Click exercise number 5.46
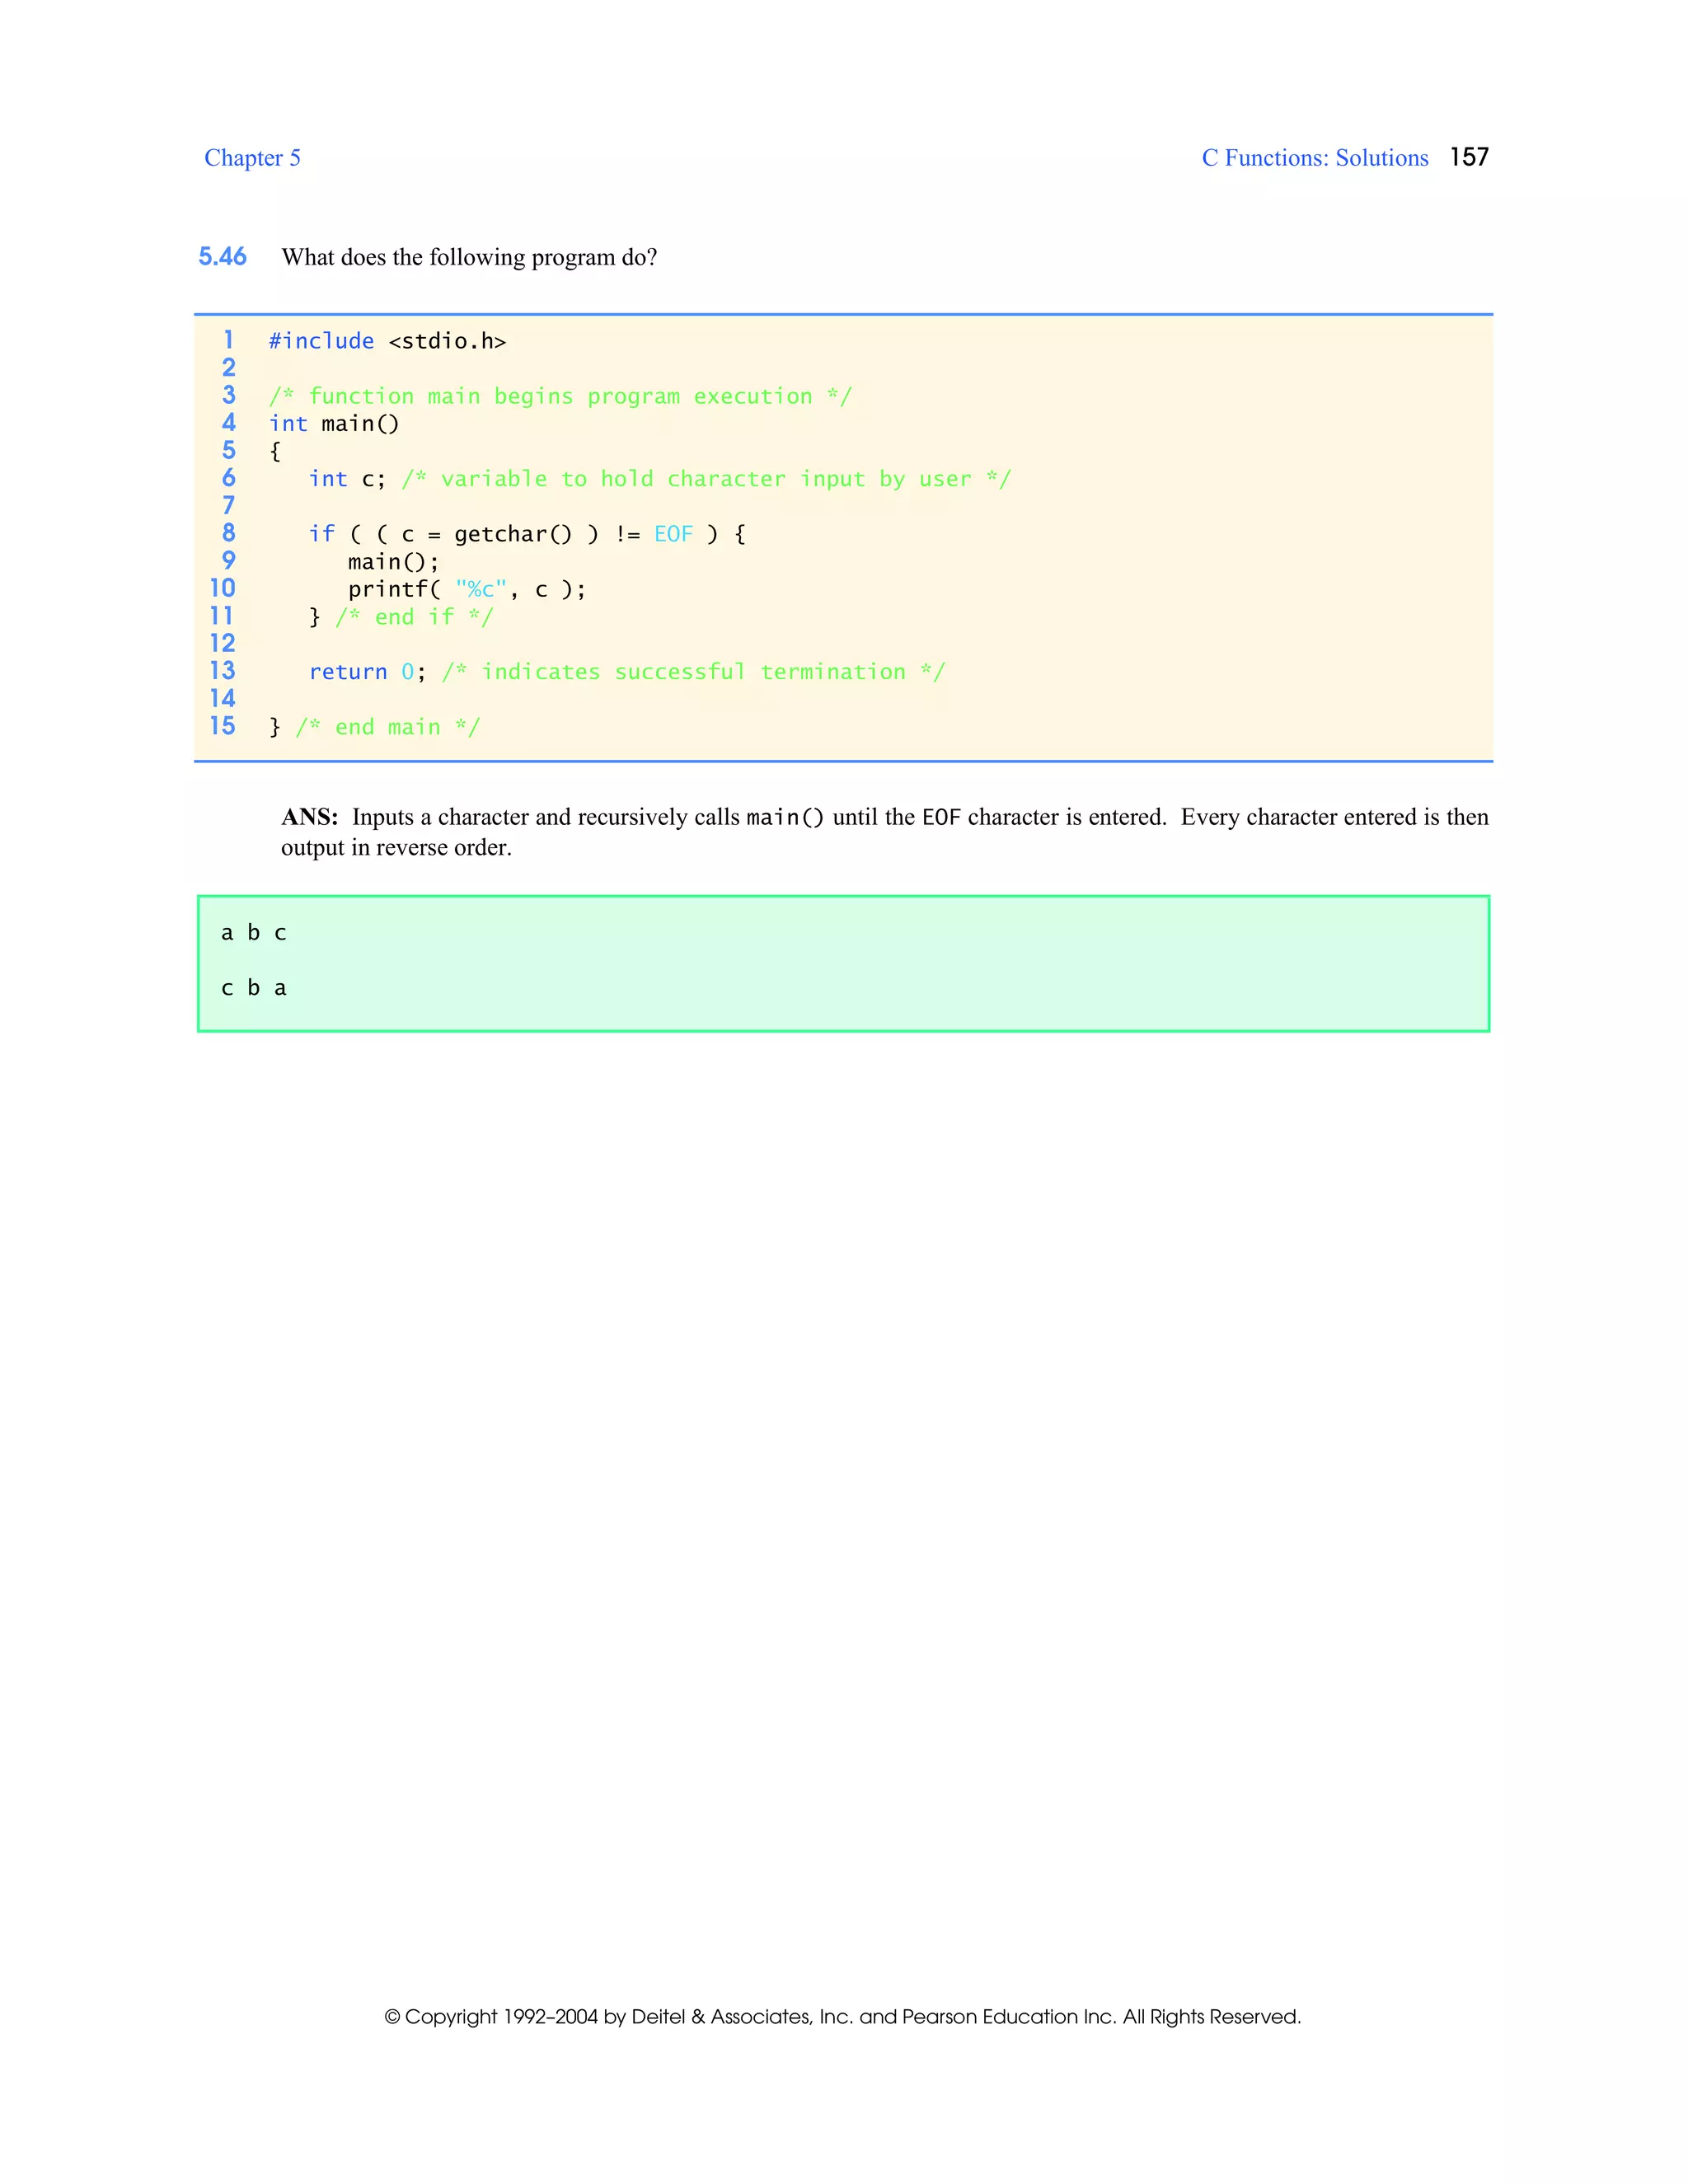 coord(222,257)
